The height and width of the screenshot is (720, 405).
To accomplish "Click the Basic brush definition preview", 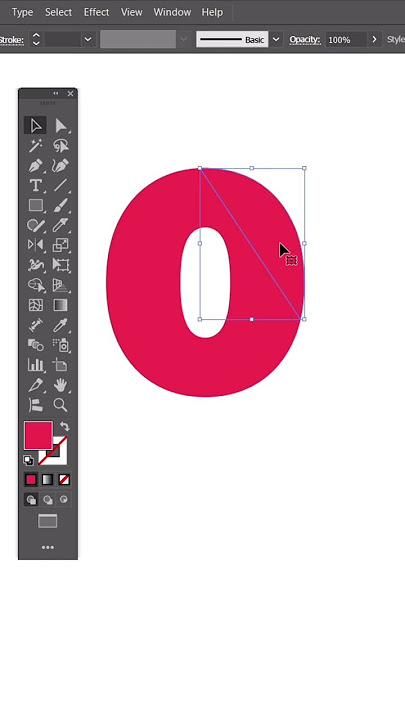I will pyautogui.click(x=232, y=39).
